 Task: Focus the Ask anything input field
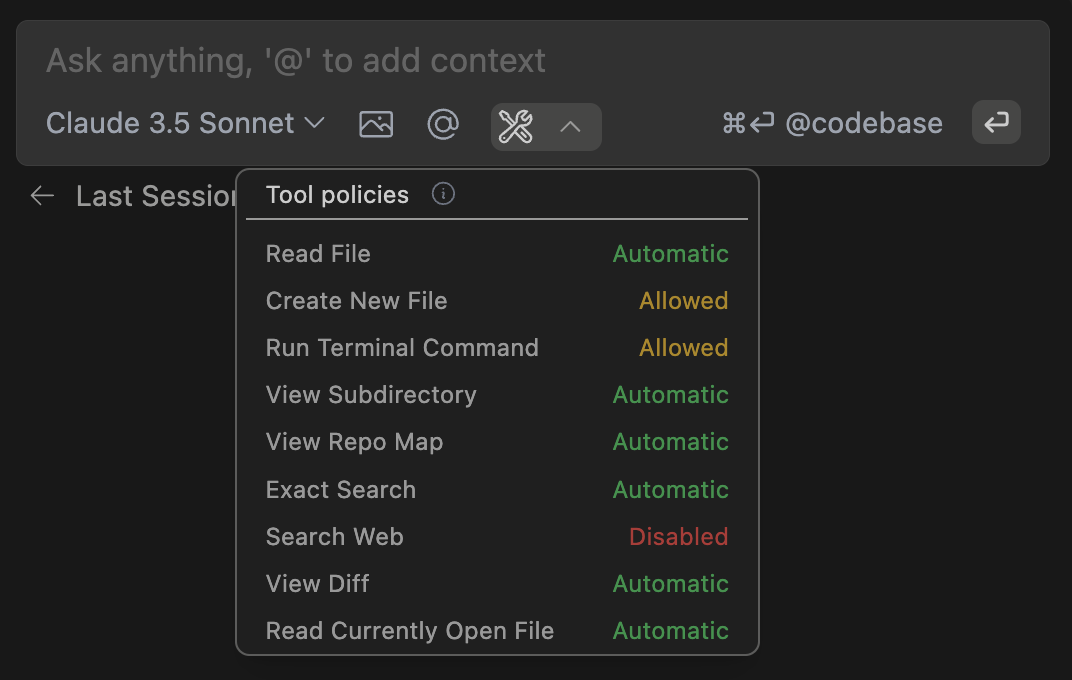500,61
